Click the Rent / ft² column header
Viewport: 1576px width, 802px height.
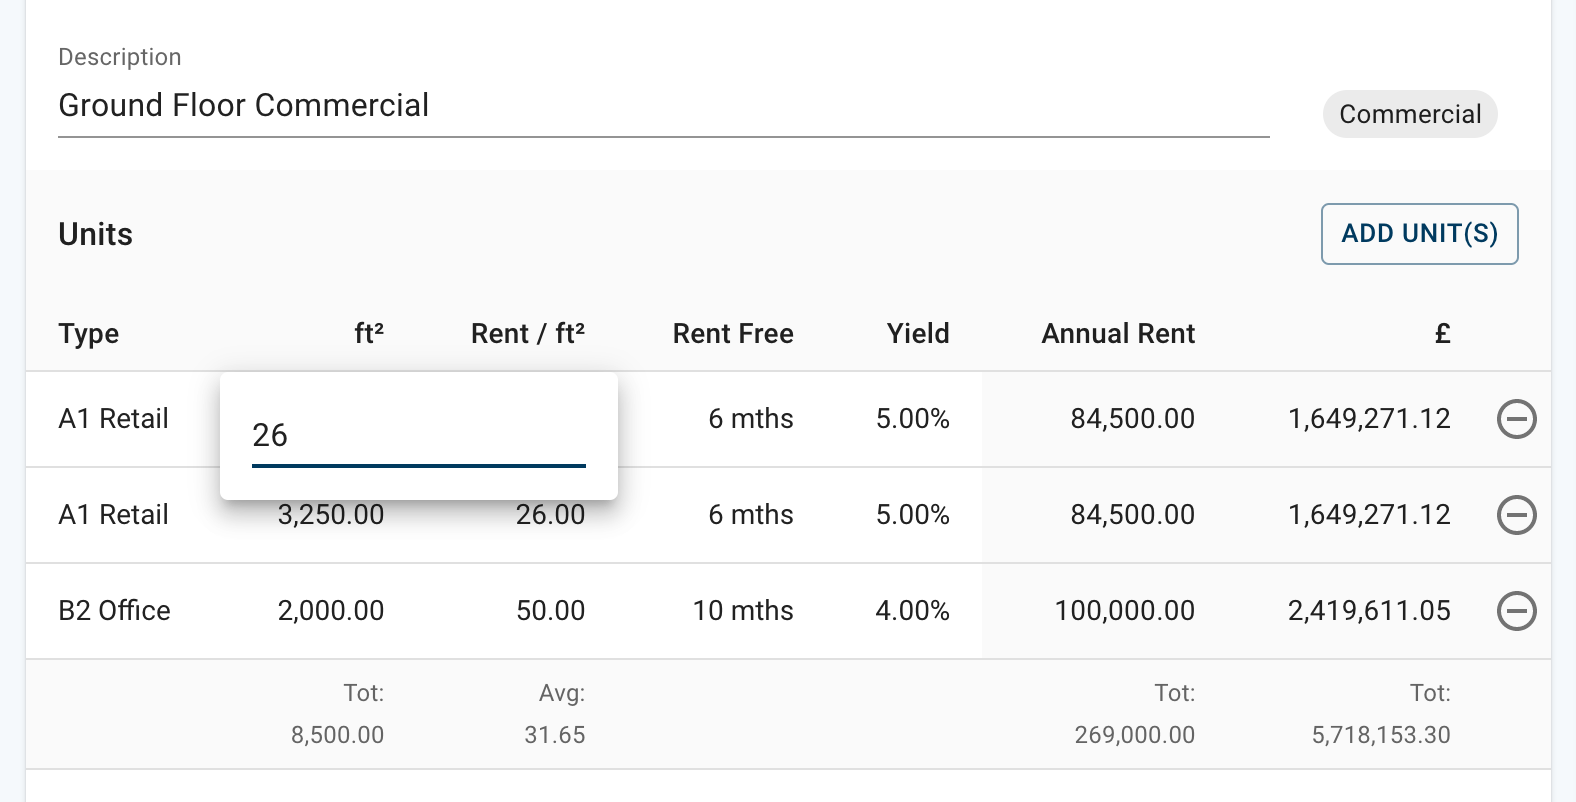coord(528,333)
